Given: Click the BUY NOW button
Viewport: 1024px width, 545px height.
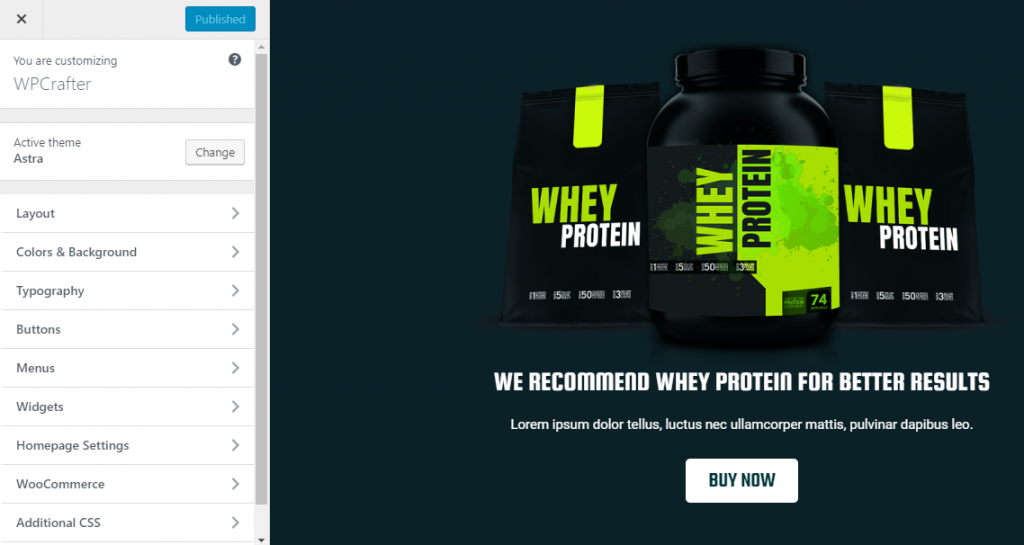Looking at the screenshot, I should coord(741,480).
